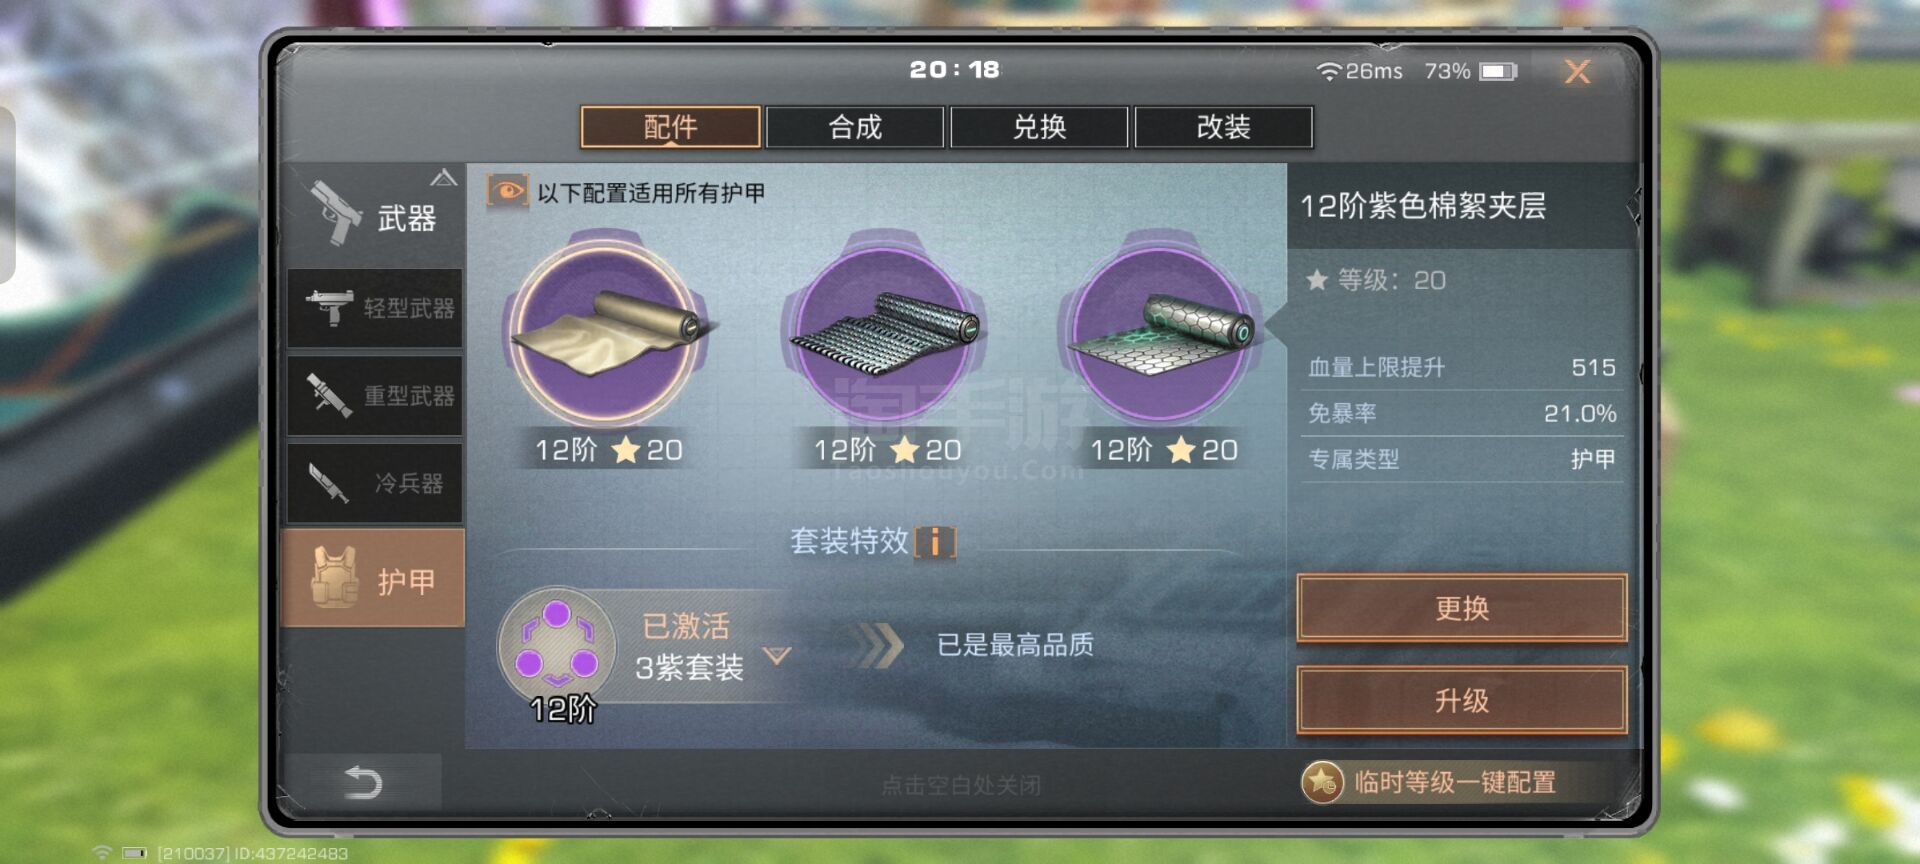The image size is (1920, 864).
Task: Expand the 3紫套装 dropdown arrow
Action: tap(777, 656)
